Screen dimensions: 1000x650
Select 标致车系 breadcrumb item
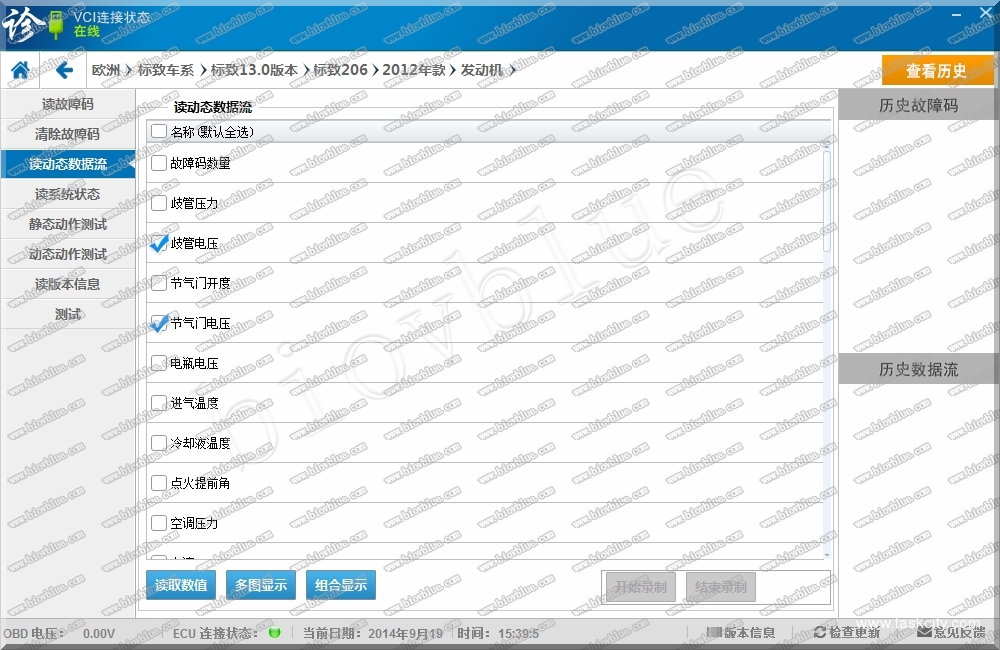[166, 70]
